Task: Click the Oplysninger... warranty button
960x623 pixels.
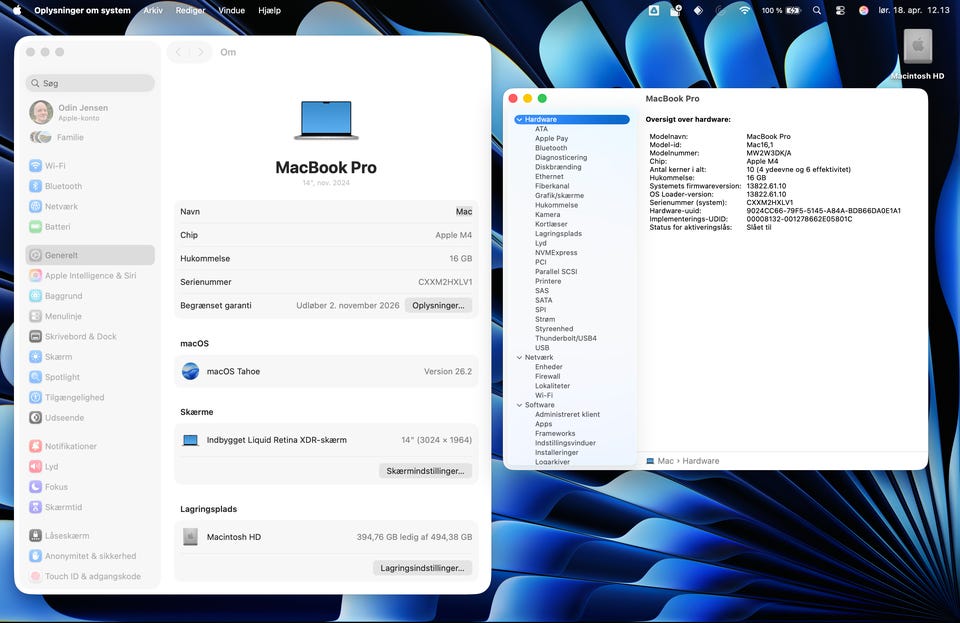Action: 438,305
